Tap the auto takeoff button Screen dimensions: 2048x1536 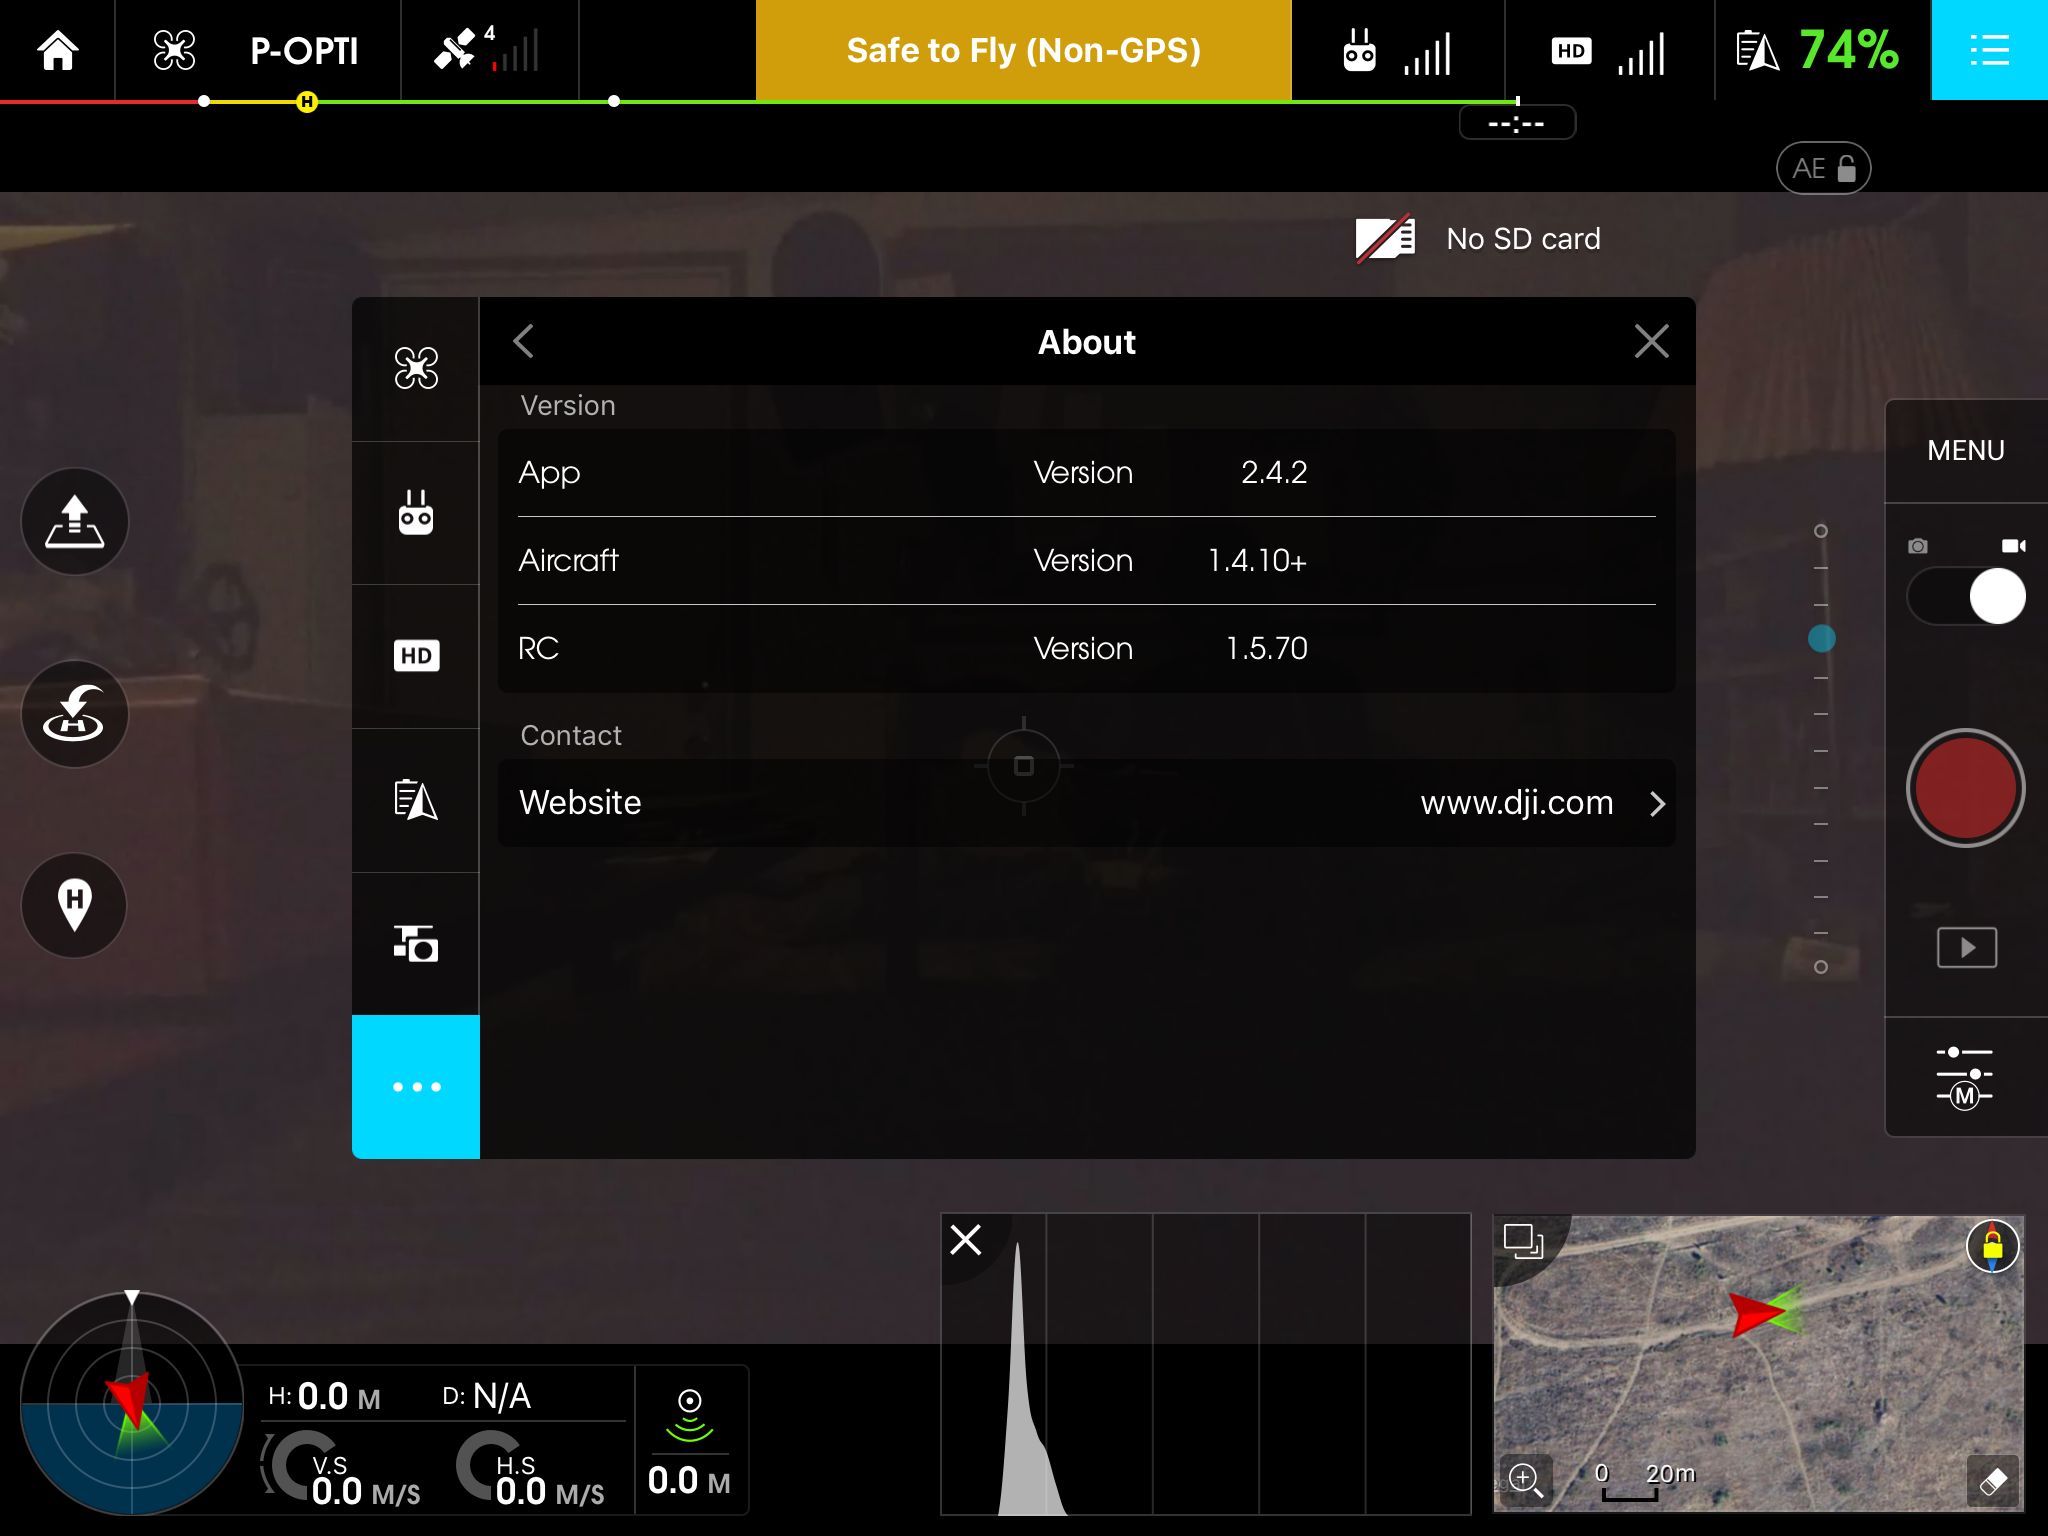[x=75, y=522]
